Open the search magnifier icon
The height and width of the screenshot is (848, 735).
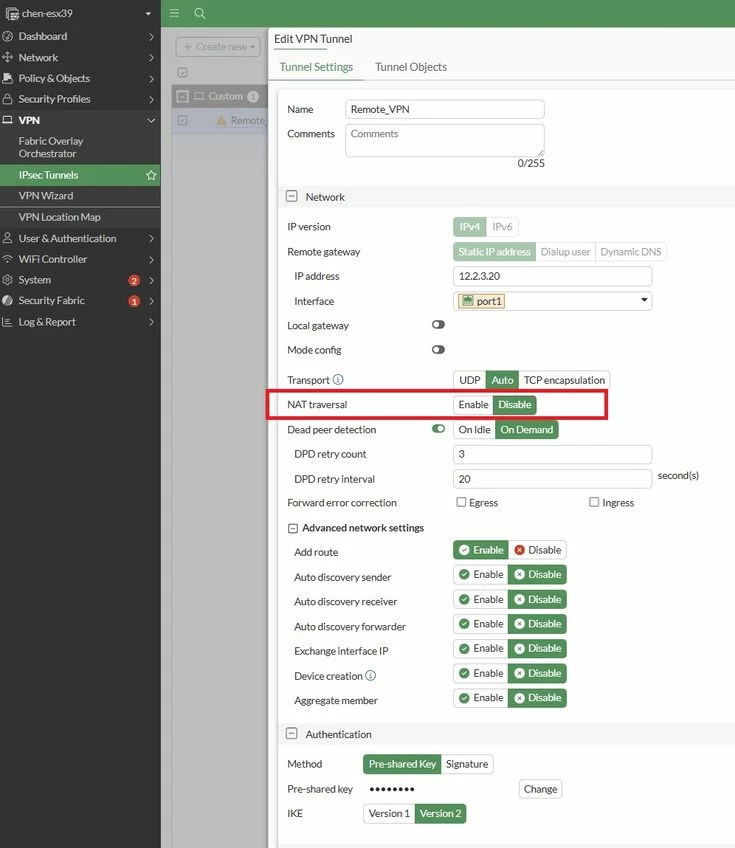tap(200, 13)
